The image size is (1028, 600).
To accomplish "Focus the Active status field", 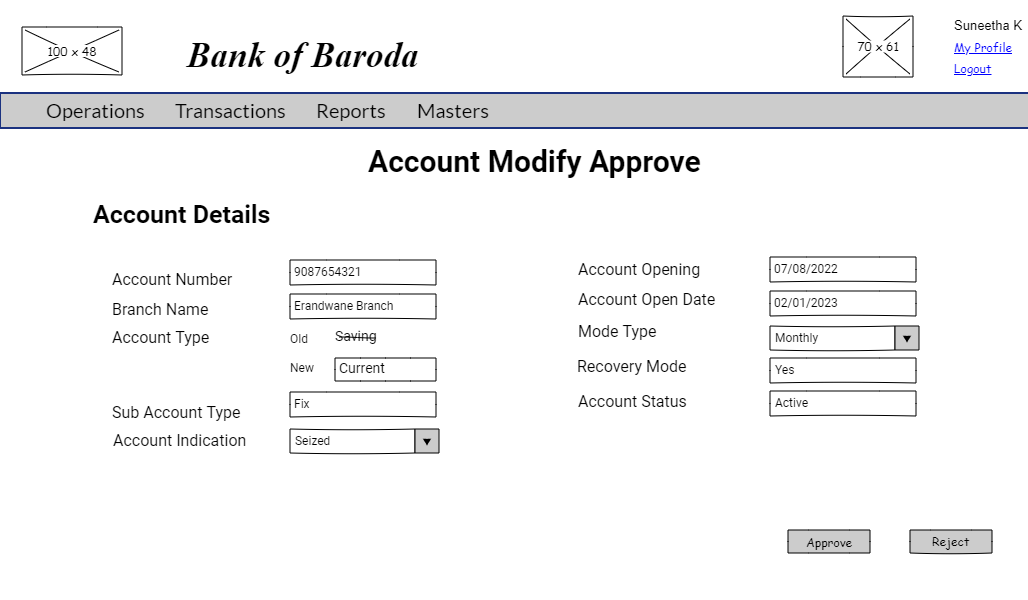I will click(842, 403).
